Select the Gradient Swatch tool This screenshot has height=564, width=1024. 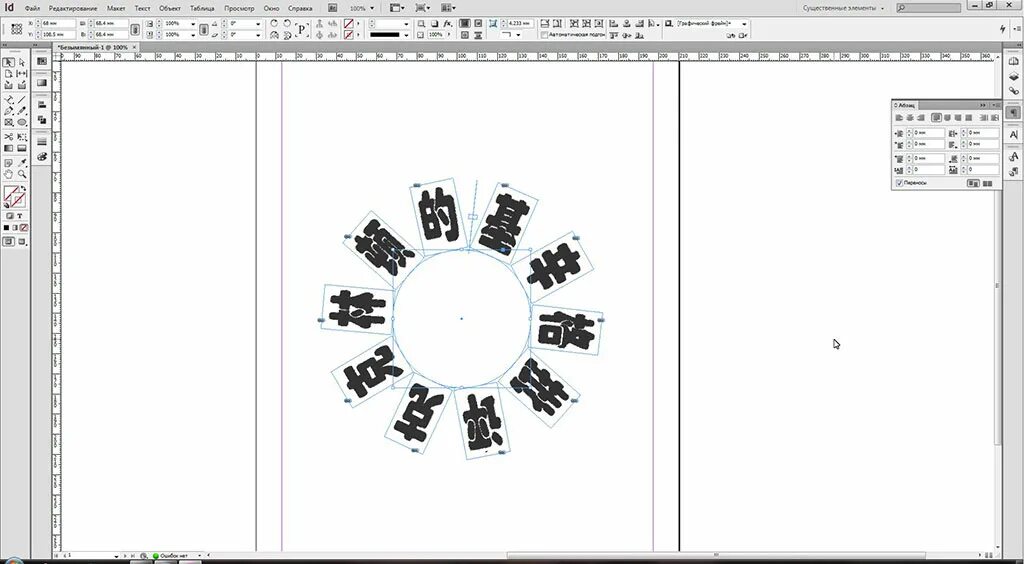[x=8, y=149]
